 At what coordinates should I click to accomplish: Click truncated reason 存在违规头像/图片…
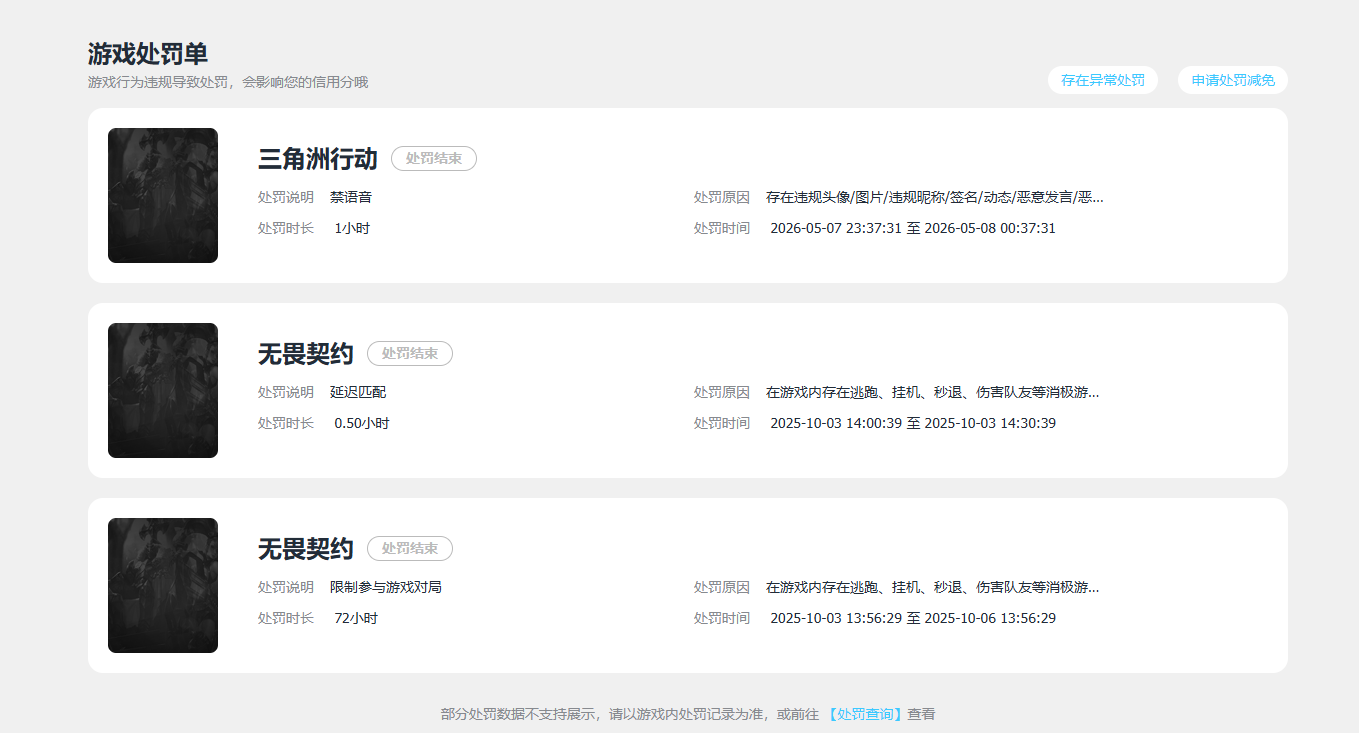(935, 197)
